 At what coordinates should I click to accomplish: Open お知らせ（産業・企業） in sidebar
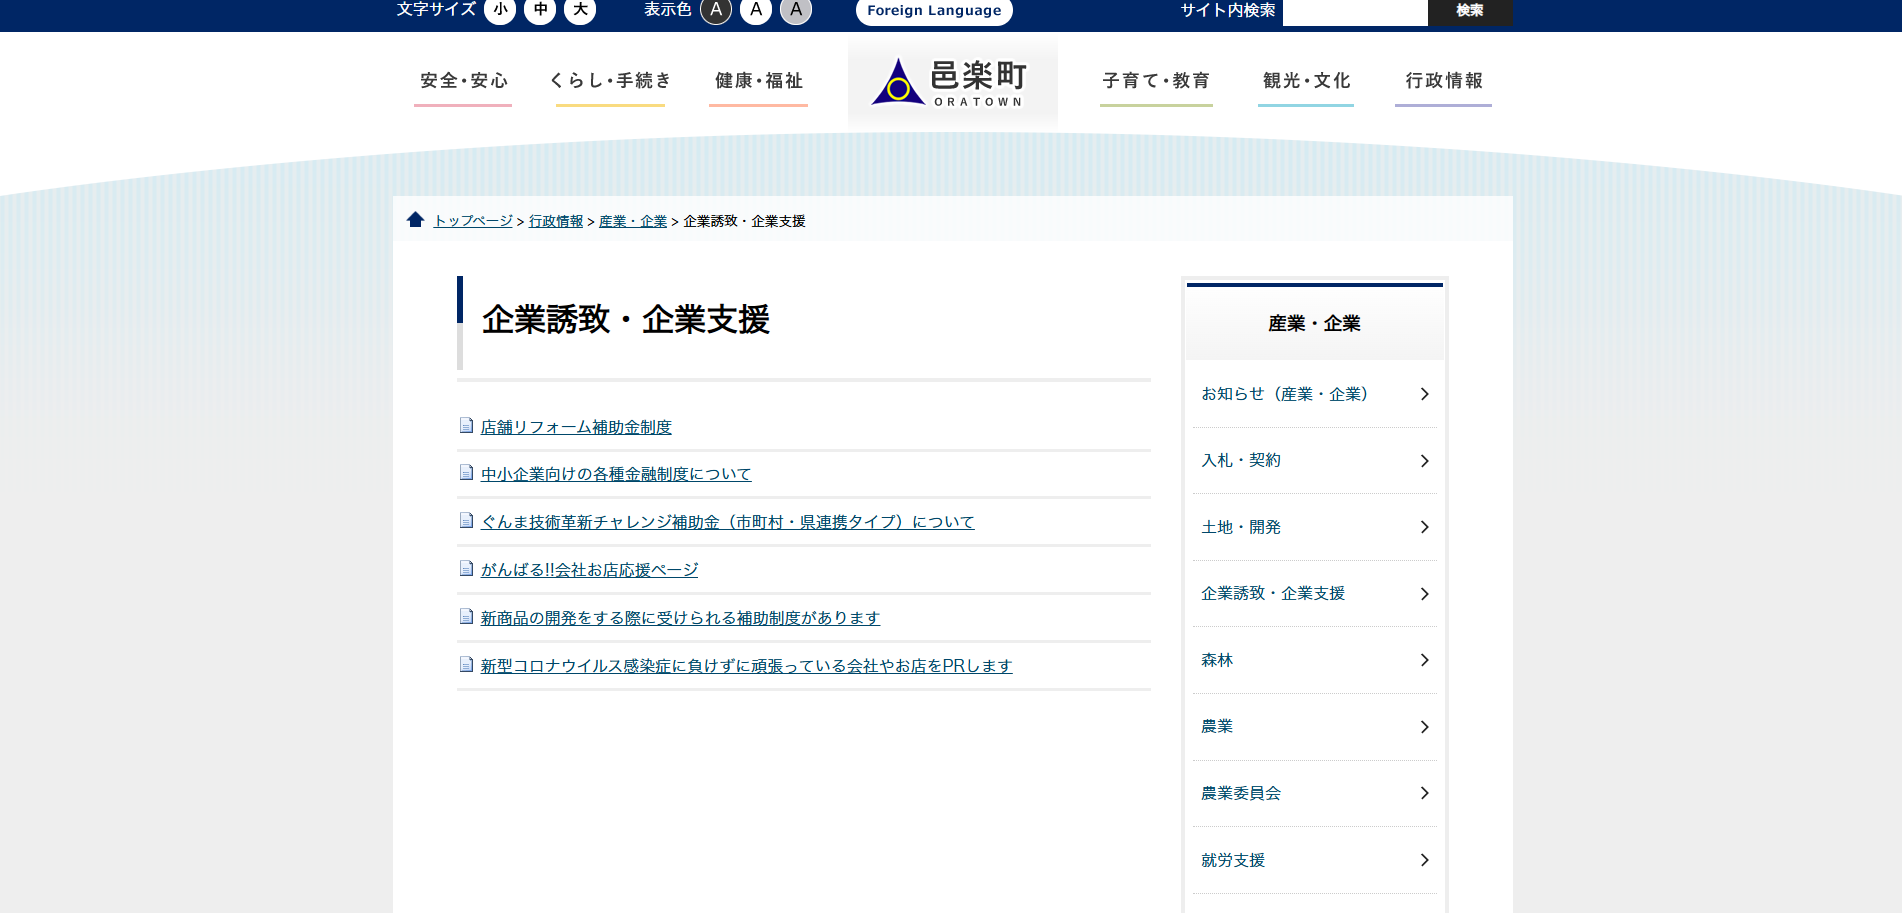coord(1314,394)
